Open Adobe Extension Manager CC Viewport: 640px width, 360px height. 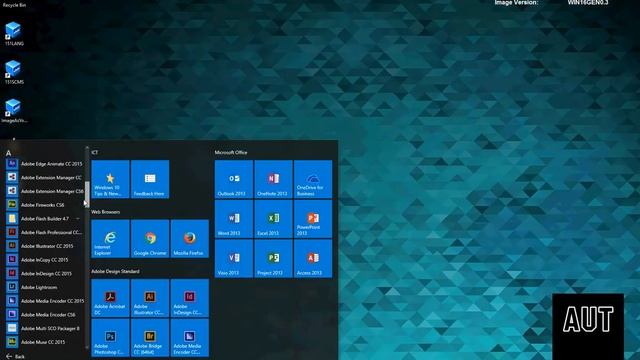click(44, 178)
